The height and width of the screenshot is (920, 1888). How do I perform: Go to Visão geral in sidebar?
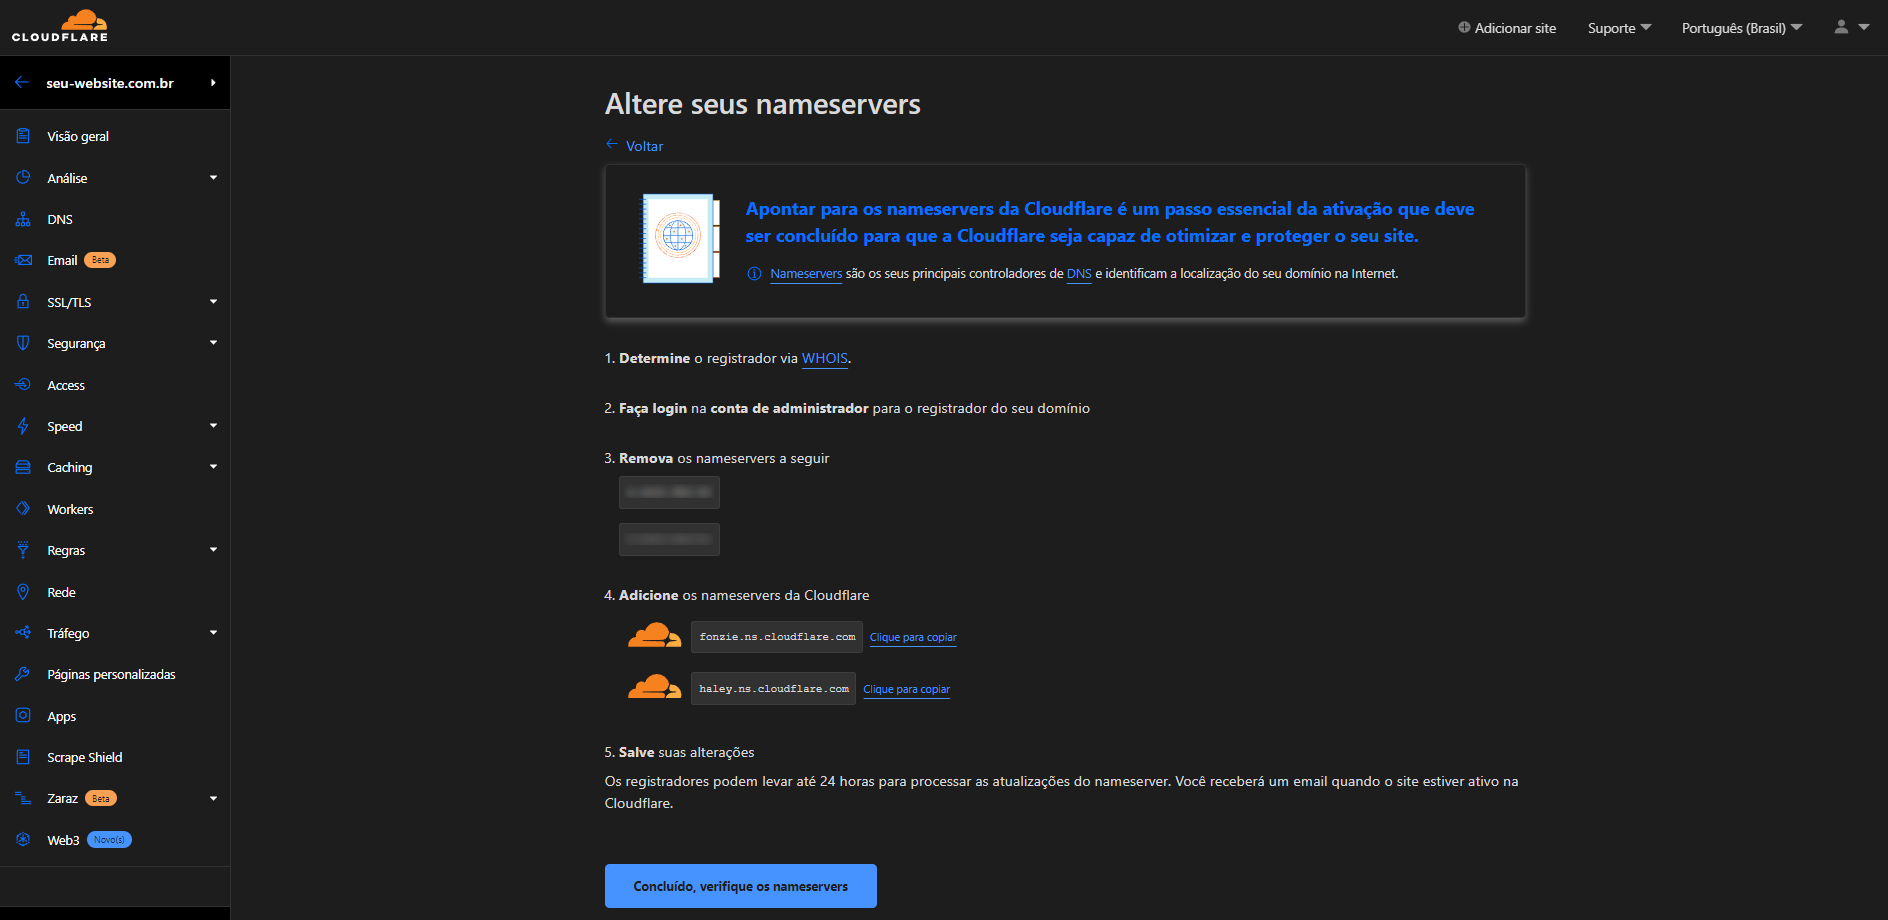78,136
